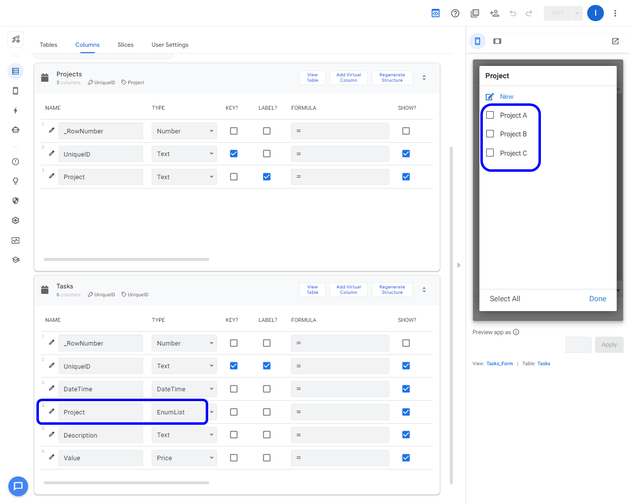Click View Table for Projects

[x=313, y=78]
